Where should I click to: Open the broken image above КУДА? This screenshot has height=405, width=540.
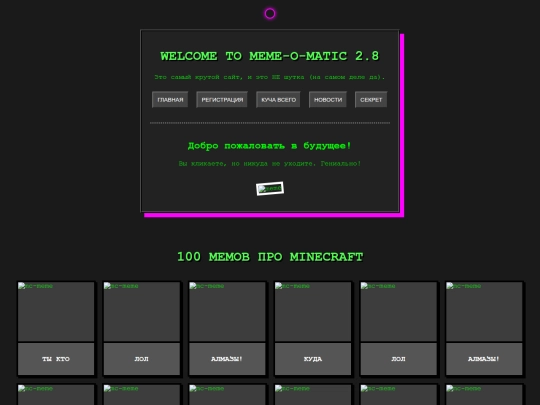click(313, 312)
